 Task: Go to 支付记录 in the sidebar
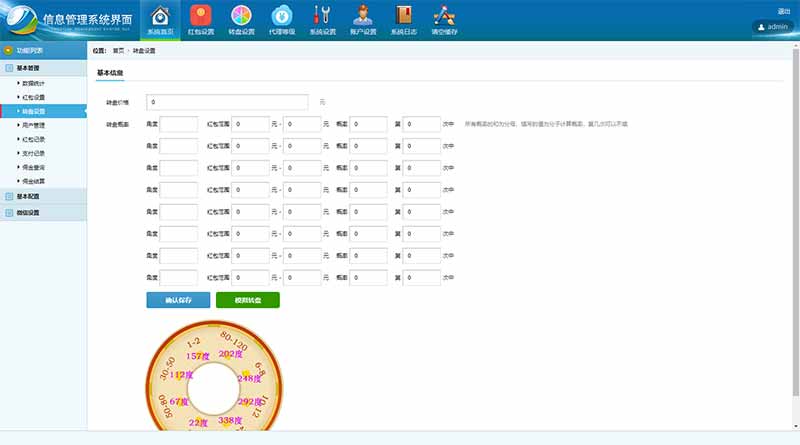(33, 154)
